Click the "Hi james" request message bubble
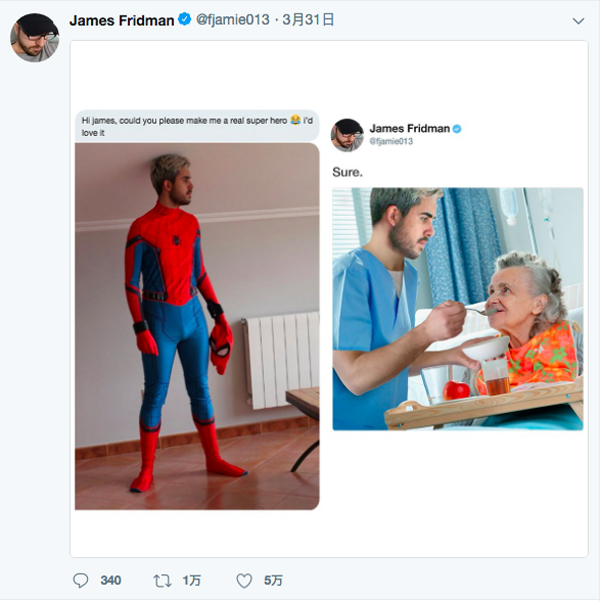600x601 pixels. click(196, 126)
